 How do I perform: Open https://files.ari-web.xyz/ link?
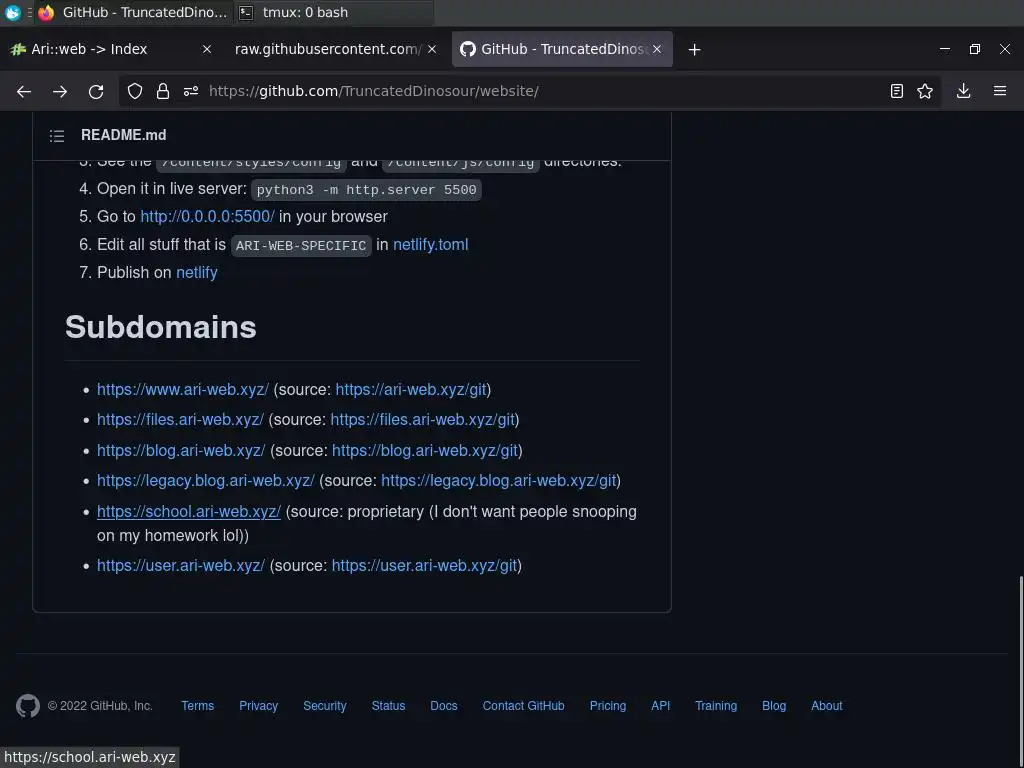tap(180, 420)
